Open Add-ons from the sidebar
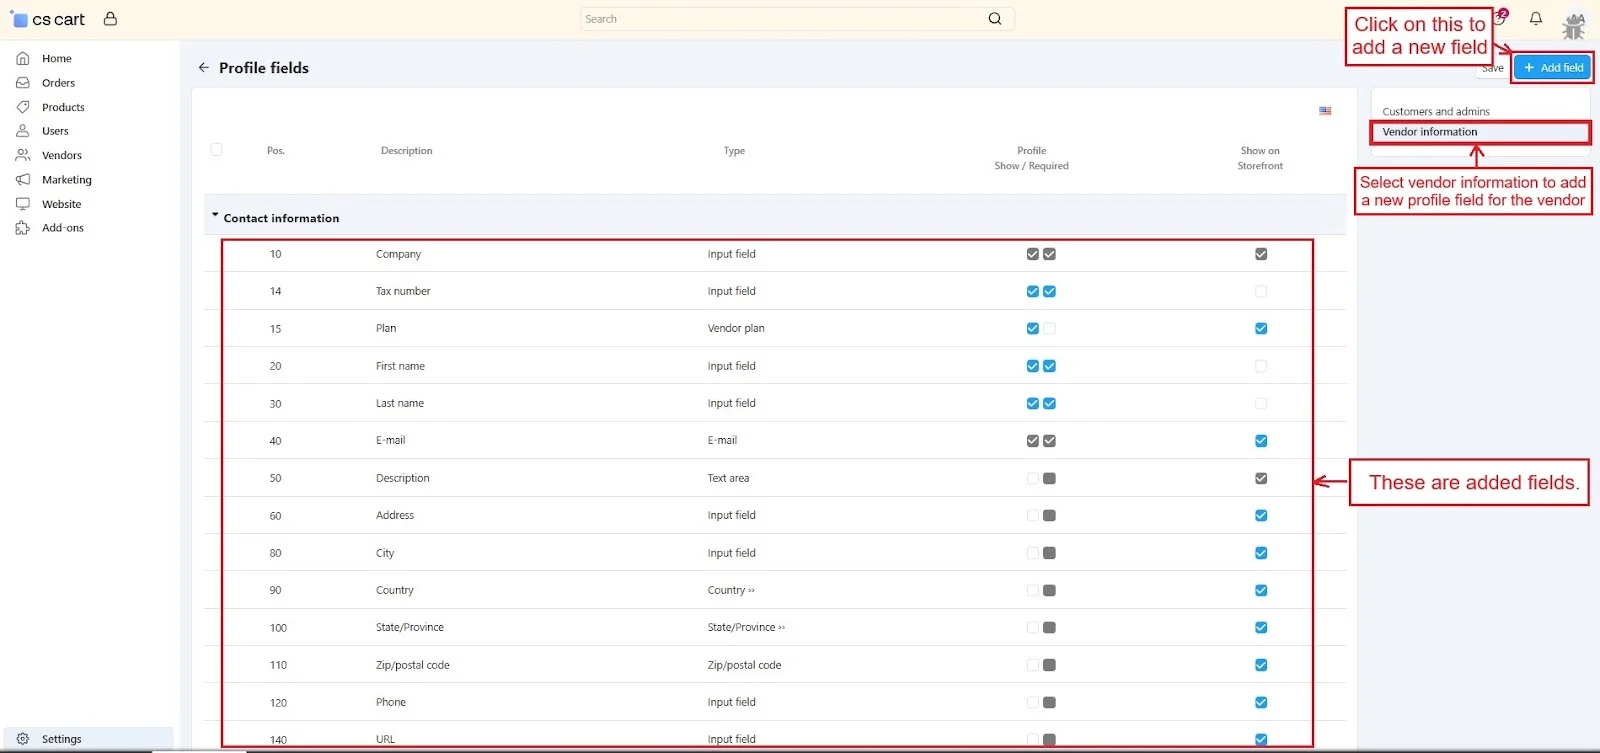1600x753 pixels. [x=62, y=228]
